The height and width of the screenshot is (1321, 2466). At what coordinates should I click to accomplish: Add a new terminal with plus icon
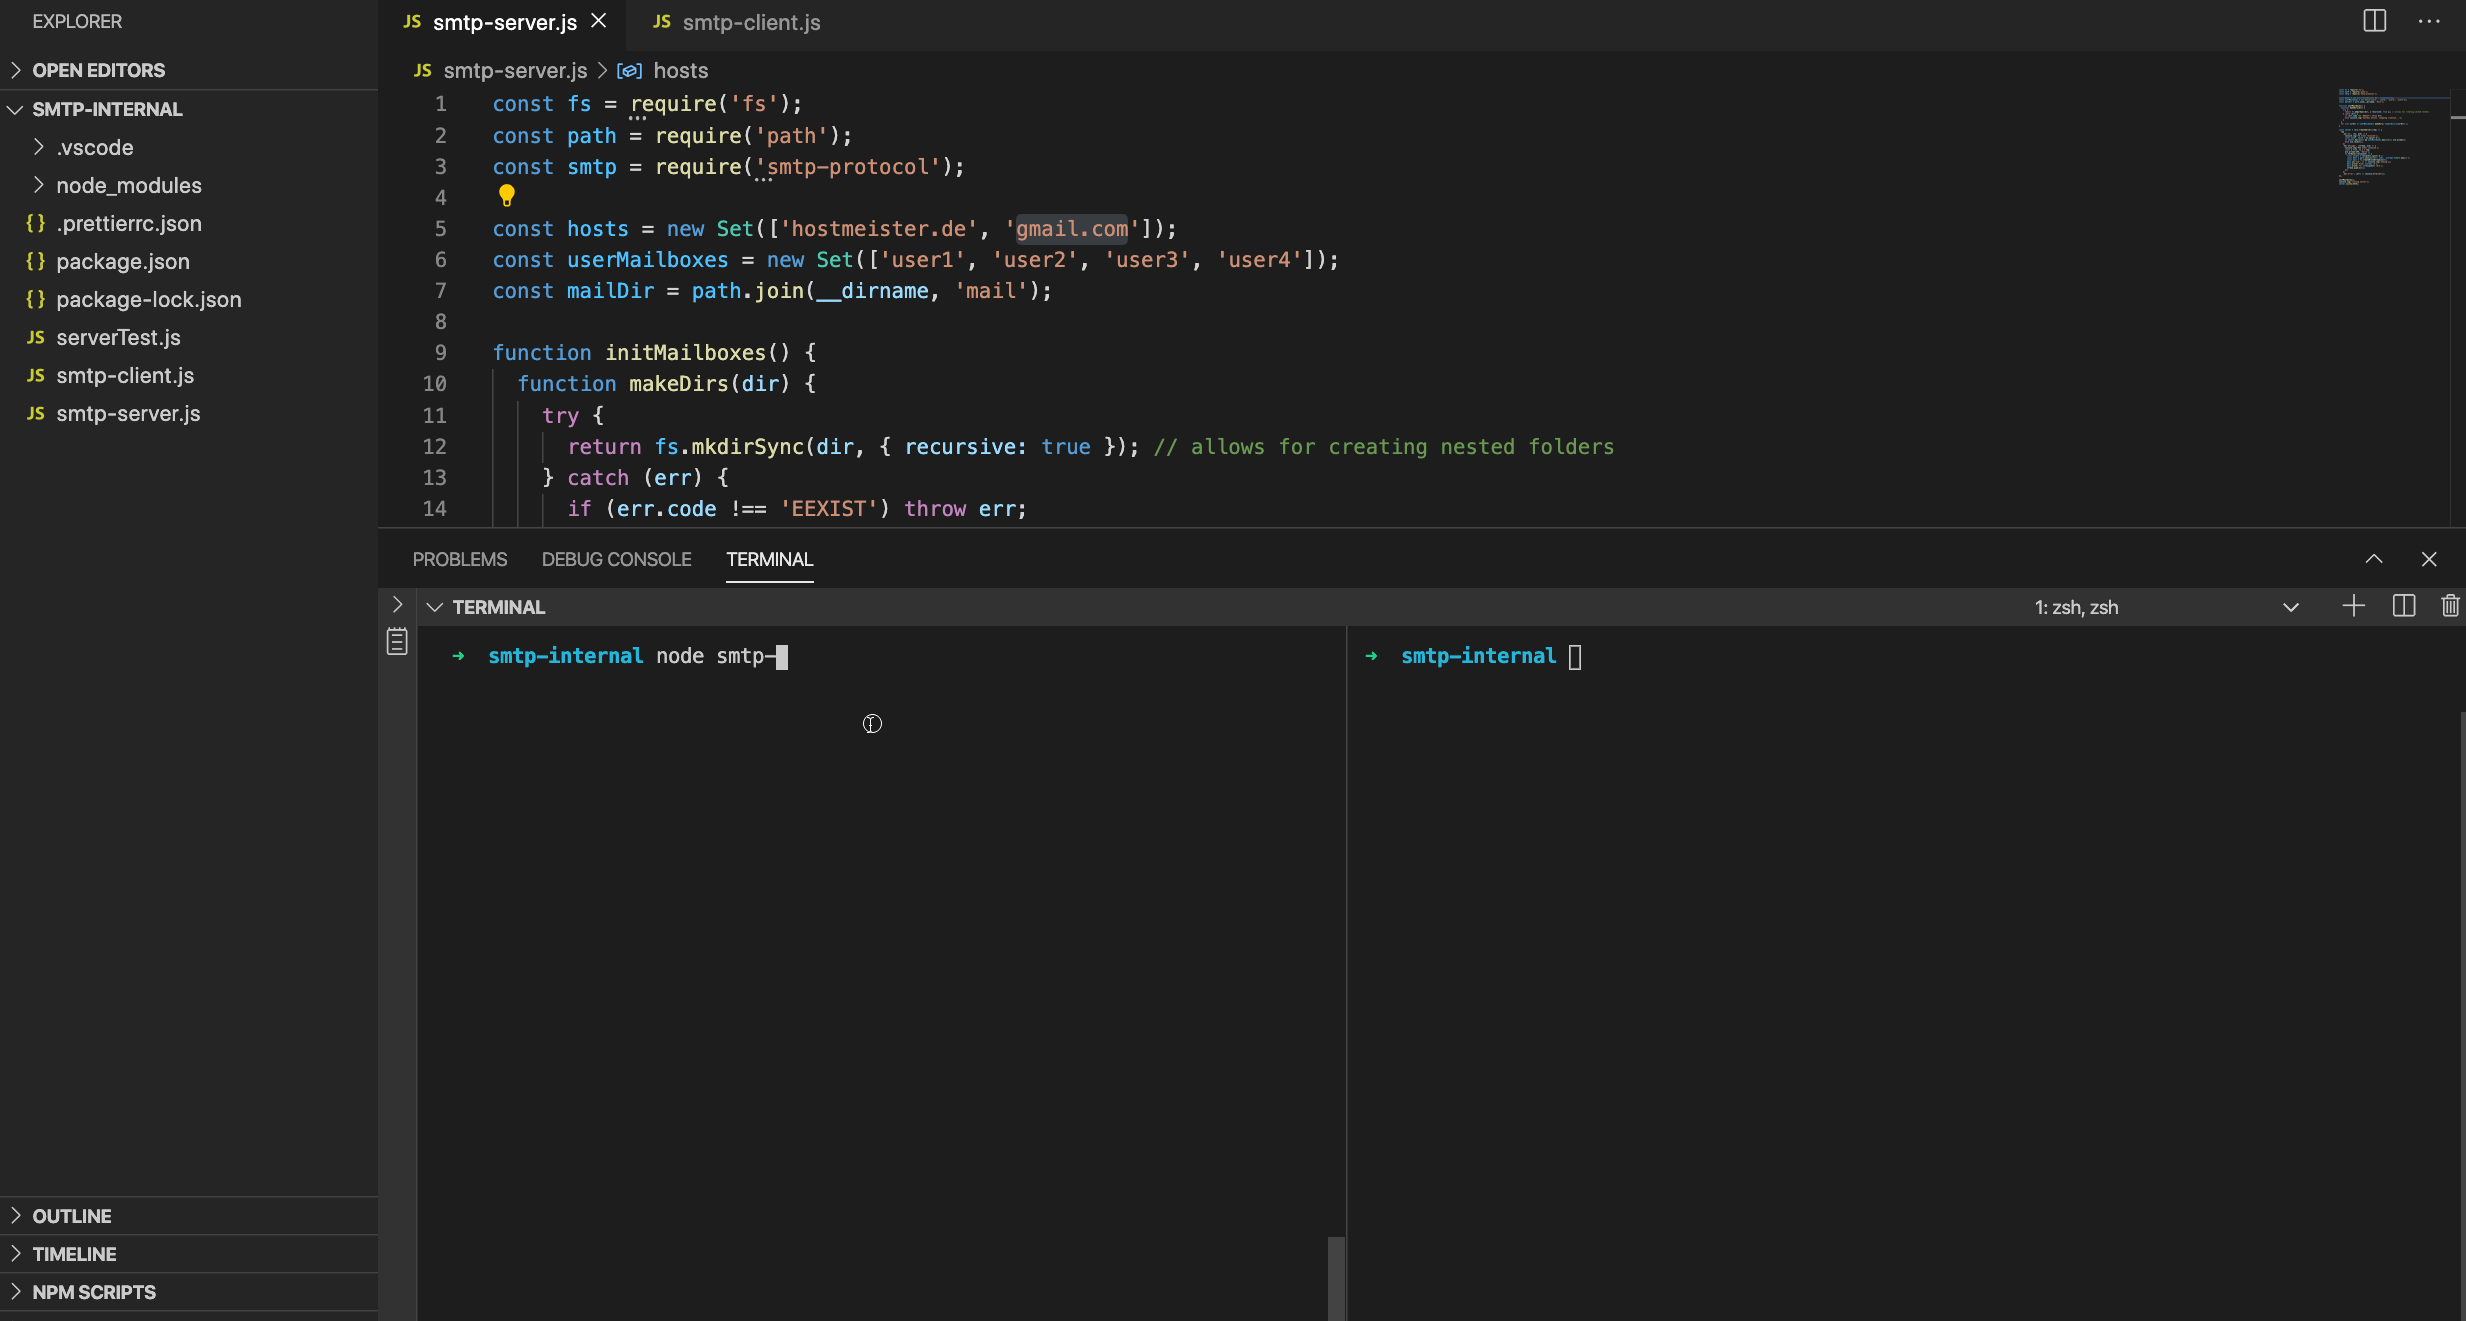point(2353,606)
